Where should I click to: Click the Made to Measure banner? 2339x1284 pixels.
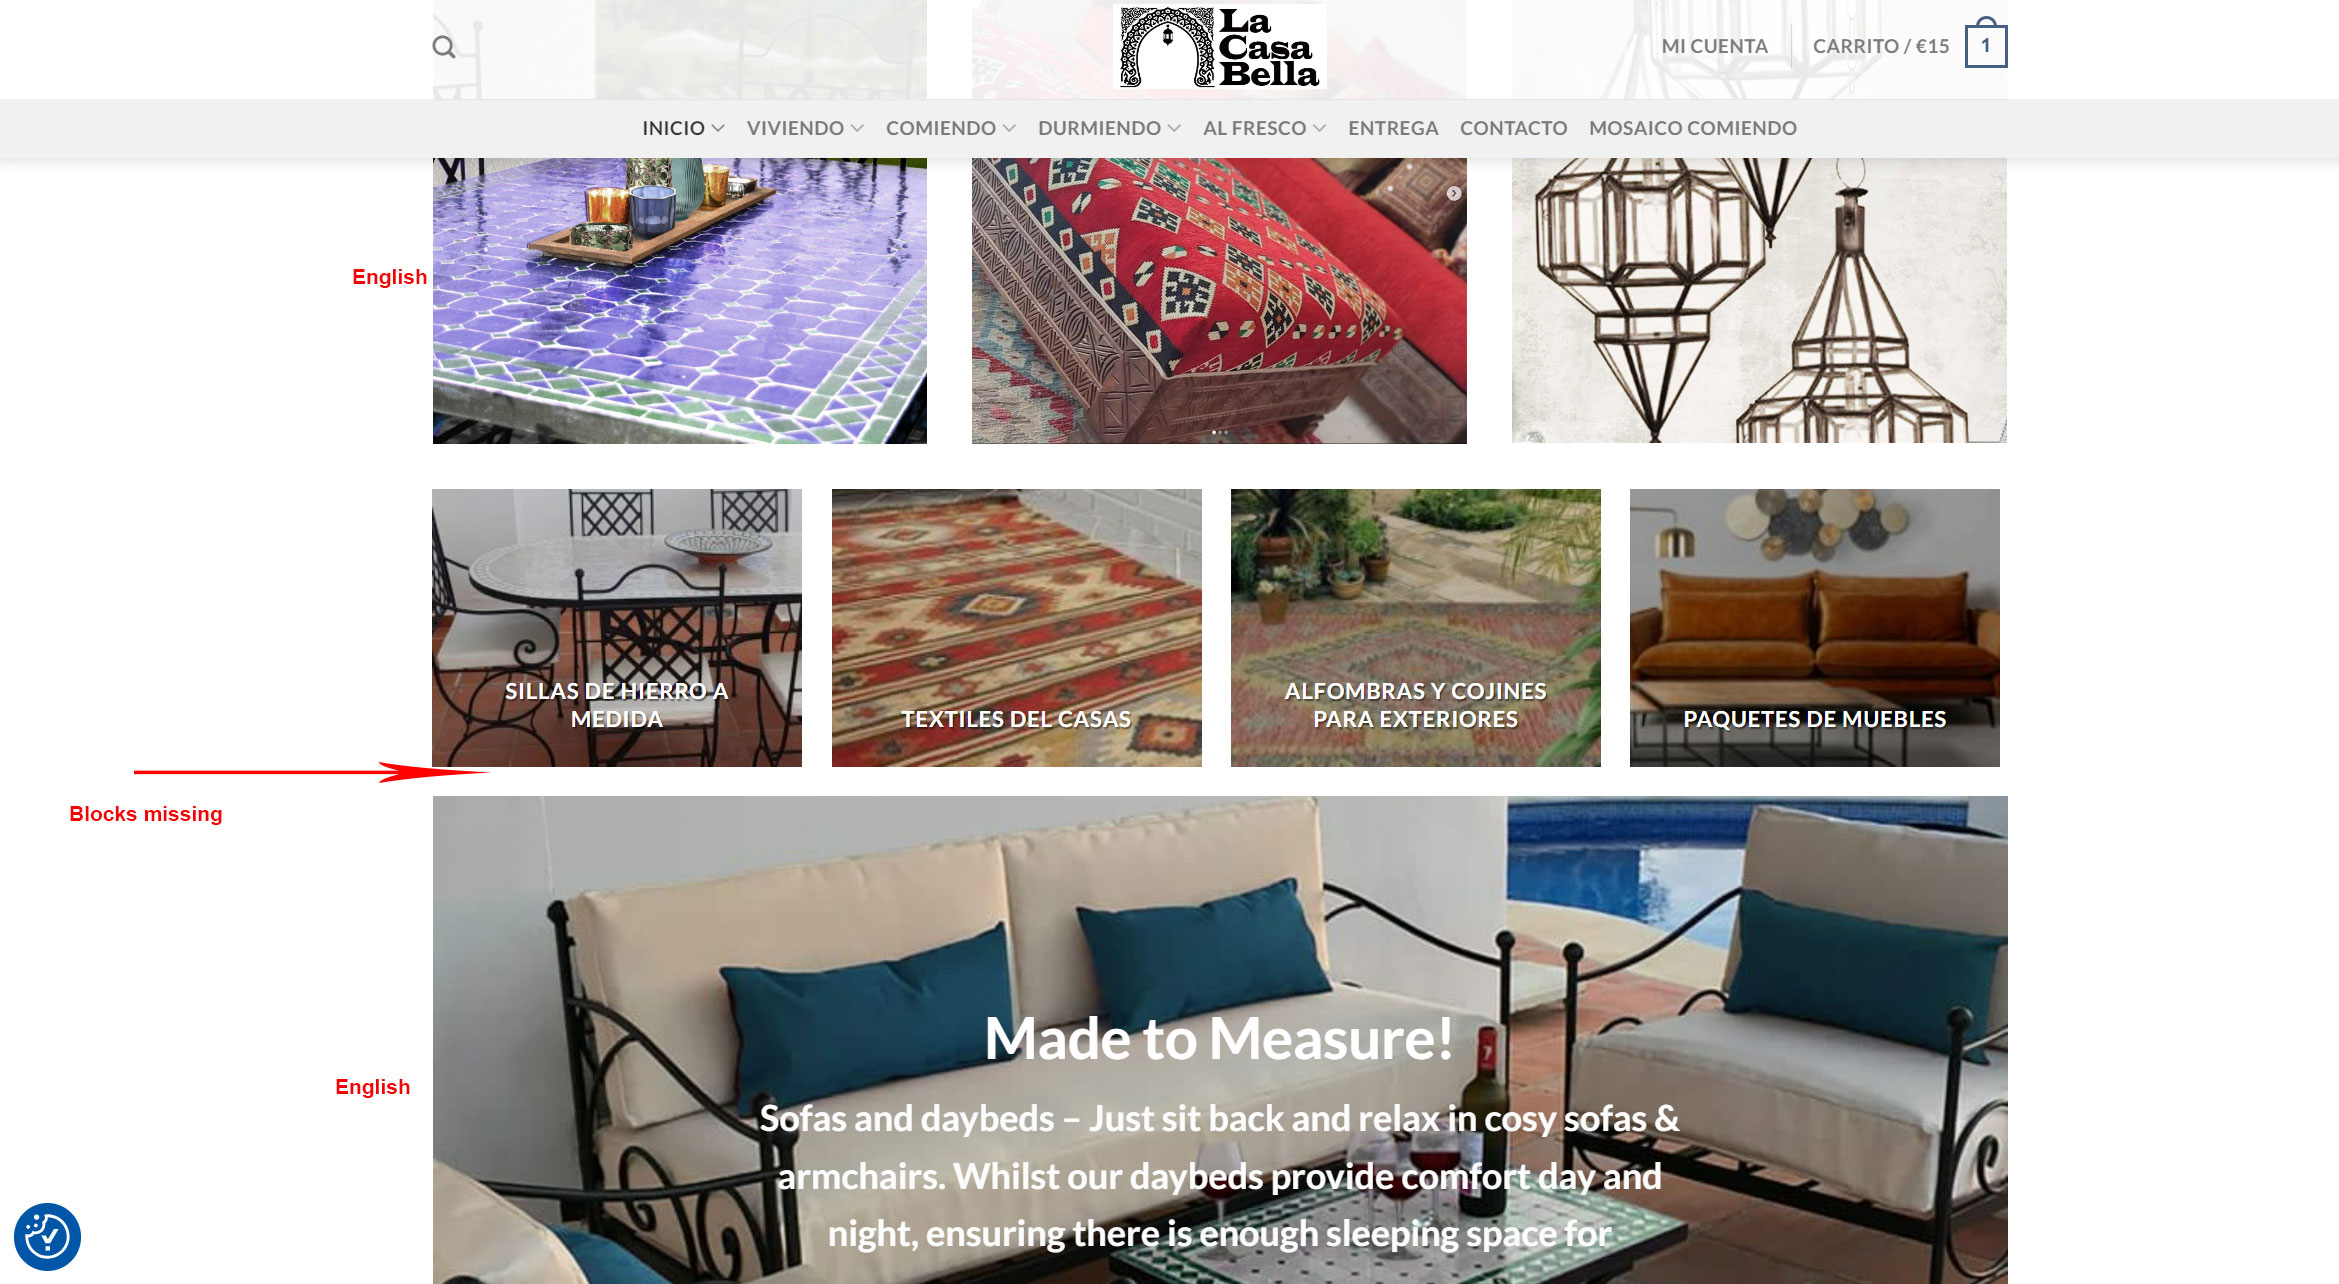[1219, 1040]
